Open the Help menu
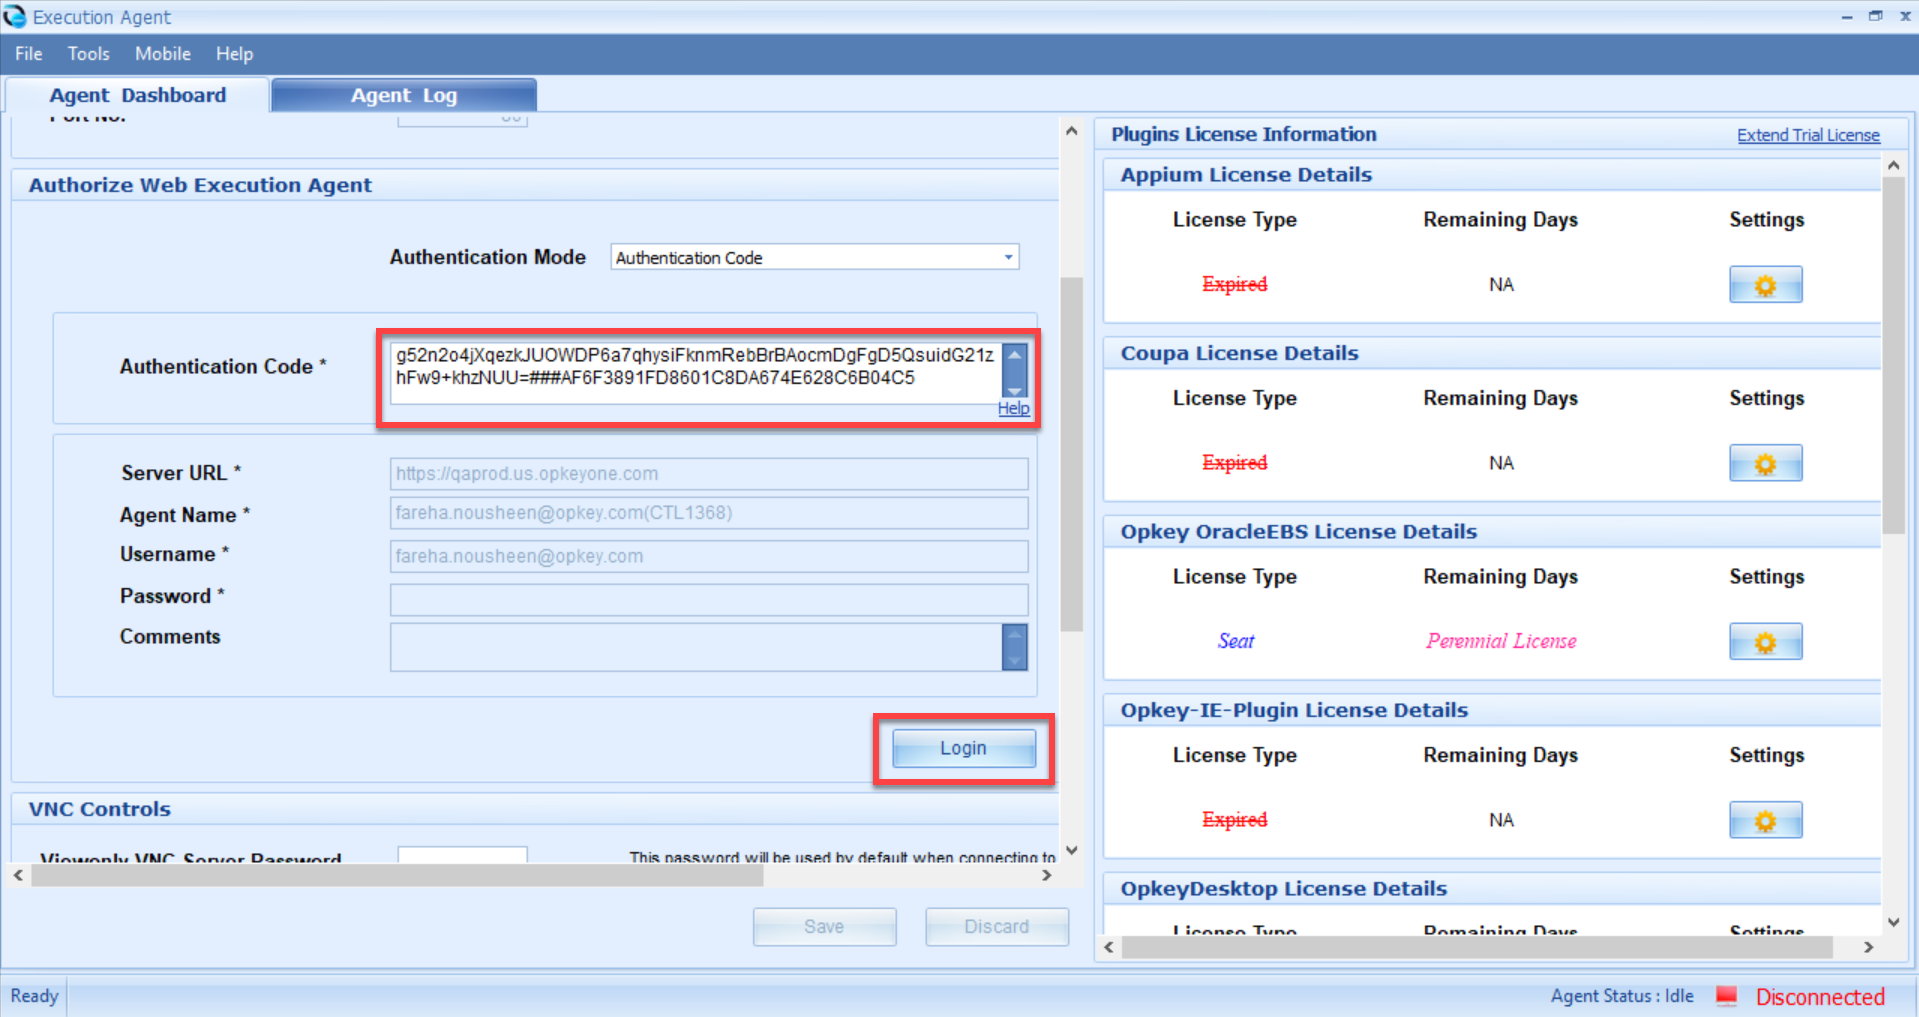1919x1017 pixels. [235, 54]
